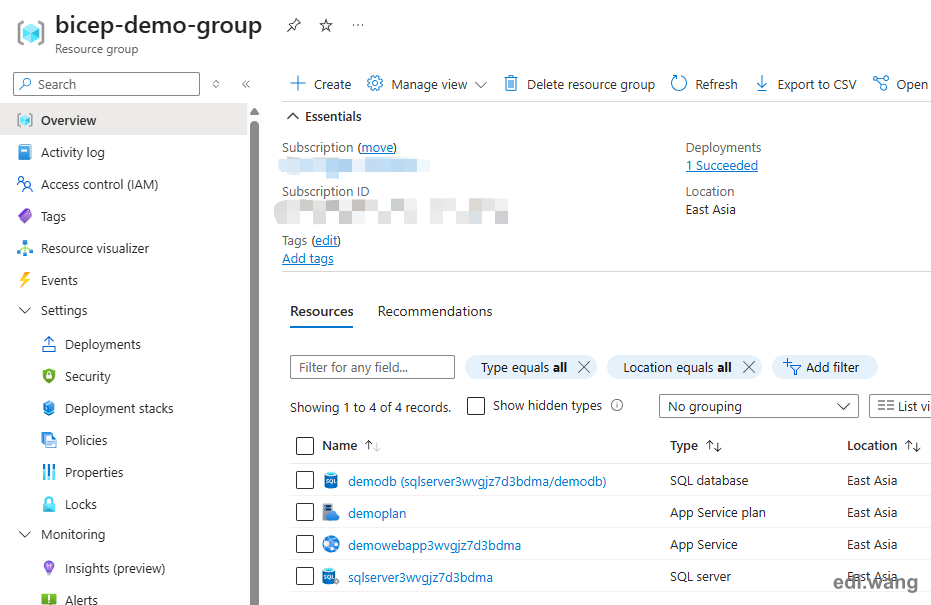931x605 pixels.
Task: Check the sqlserver3wvgjz7d3bdma row checkbox
Action: (x=305, y=577)
